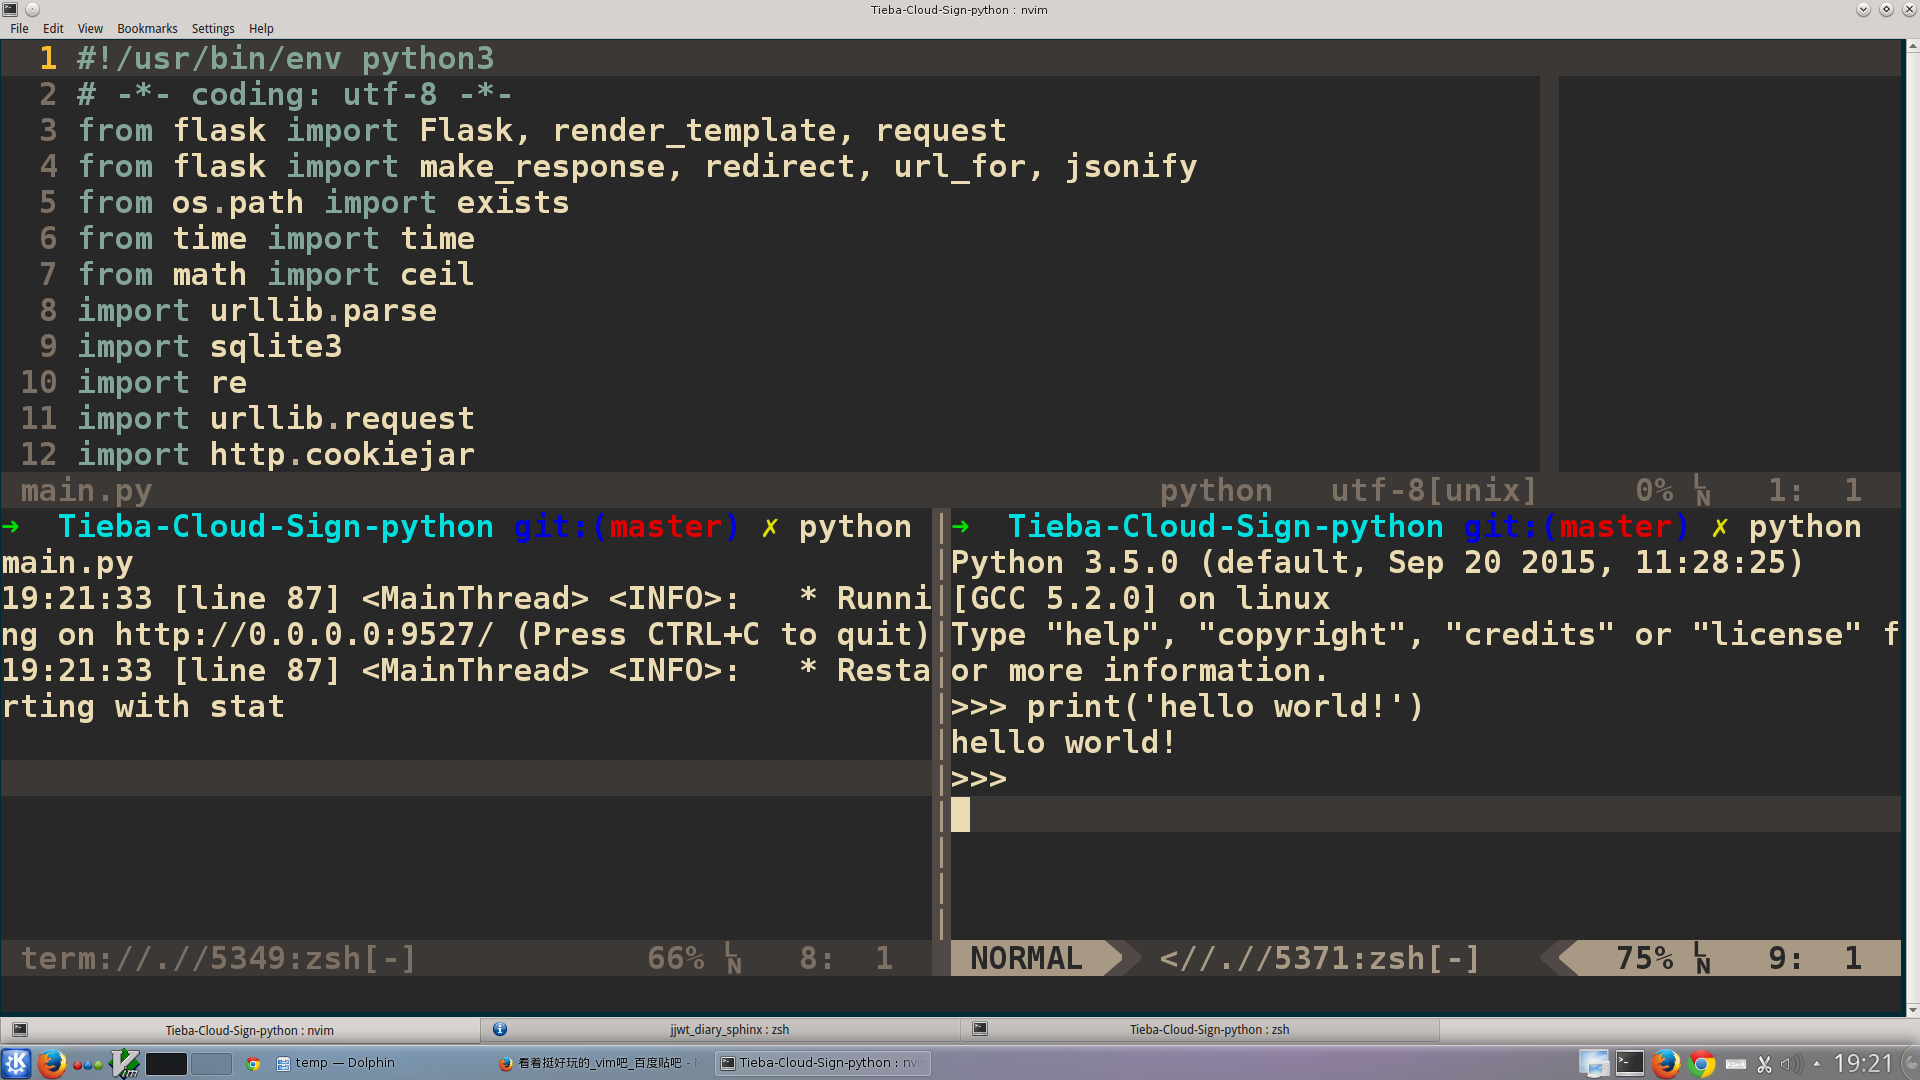Open the volume speaker icon in the tray
This screenshot has height=1080, width=1920.
click(x=1790, y=1064)
